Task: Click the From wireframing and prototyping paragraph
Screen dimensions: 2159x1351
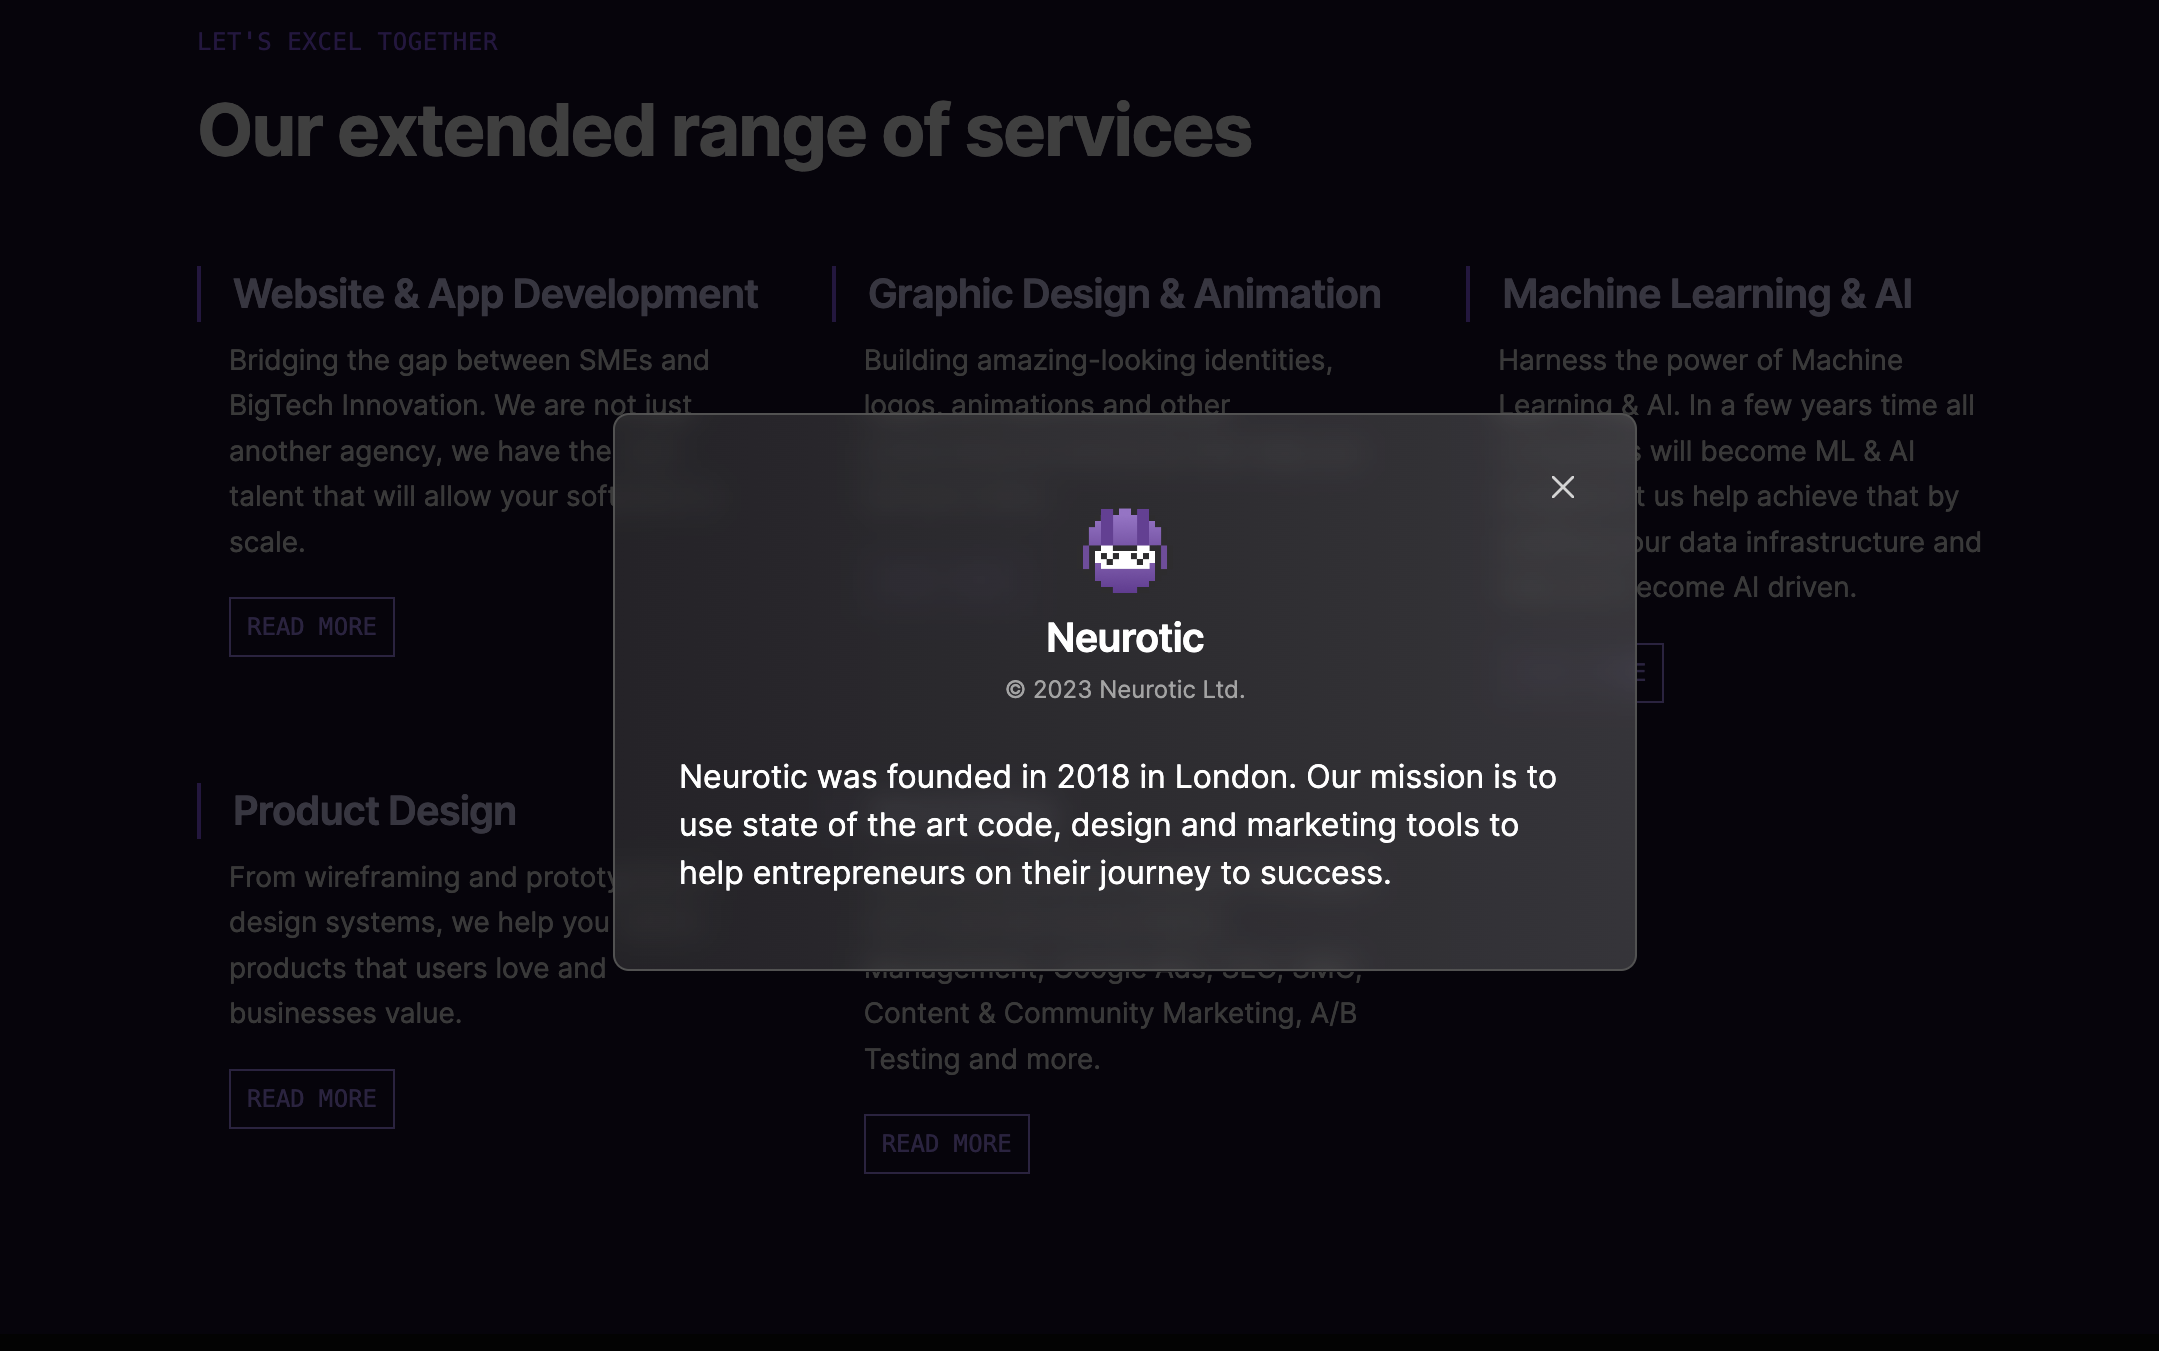Action: (x=420, y=878)
